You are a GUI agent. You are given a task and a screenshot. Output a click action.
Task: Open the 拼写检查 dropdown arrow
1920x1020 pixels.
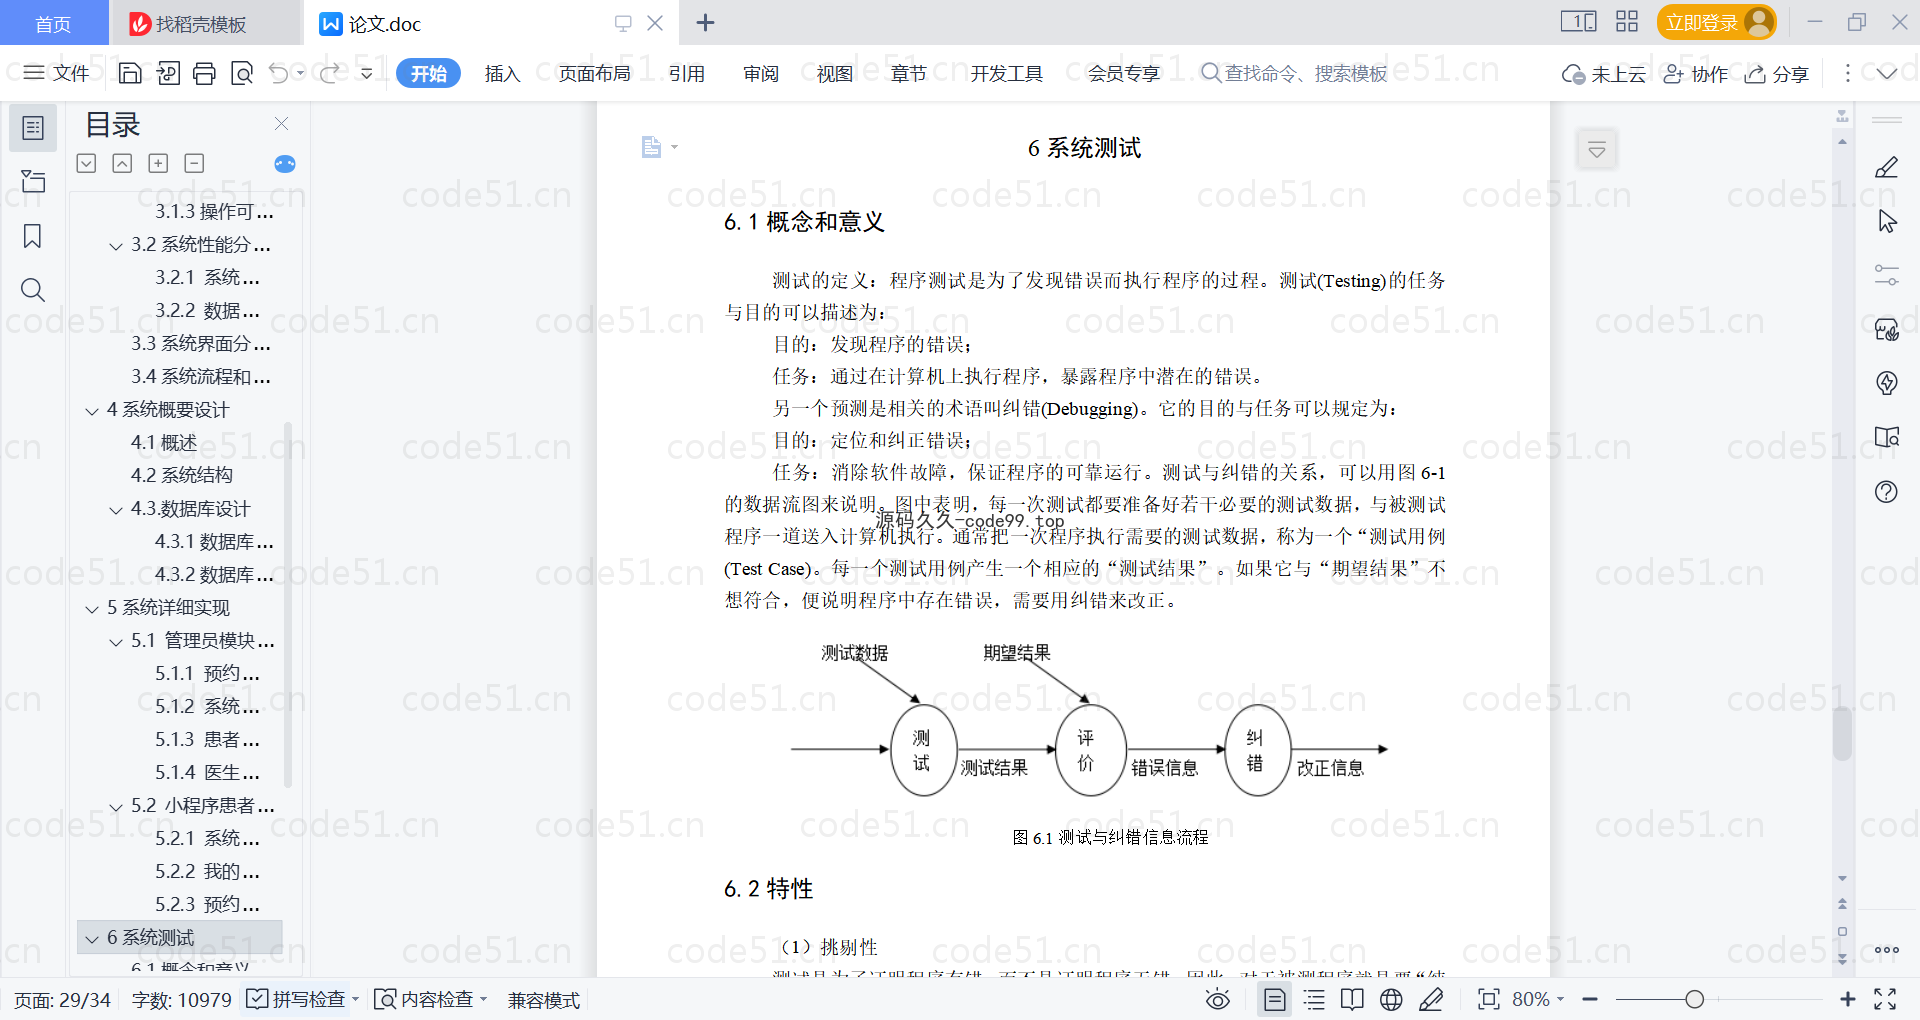[355, 999]
